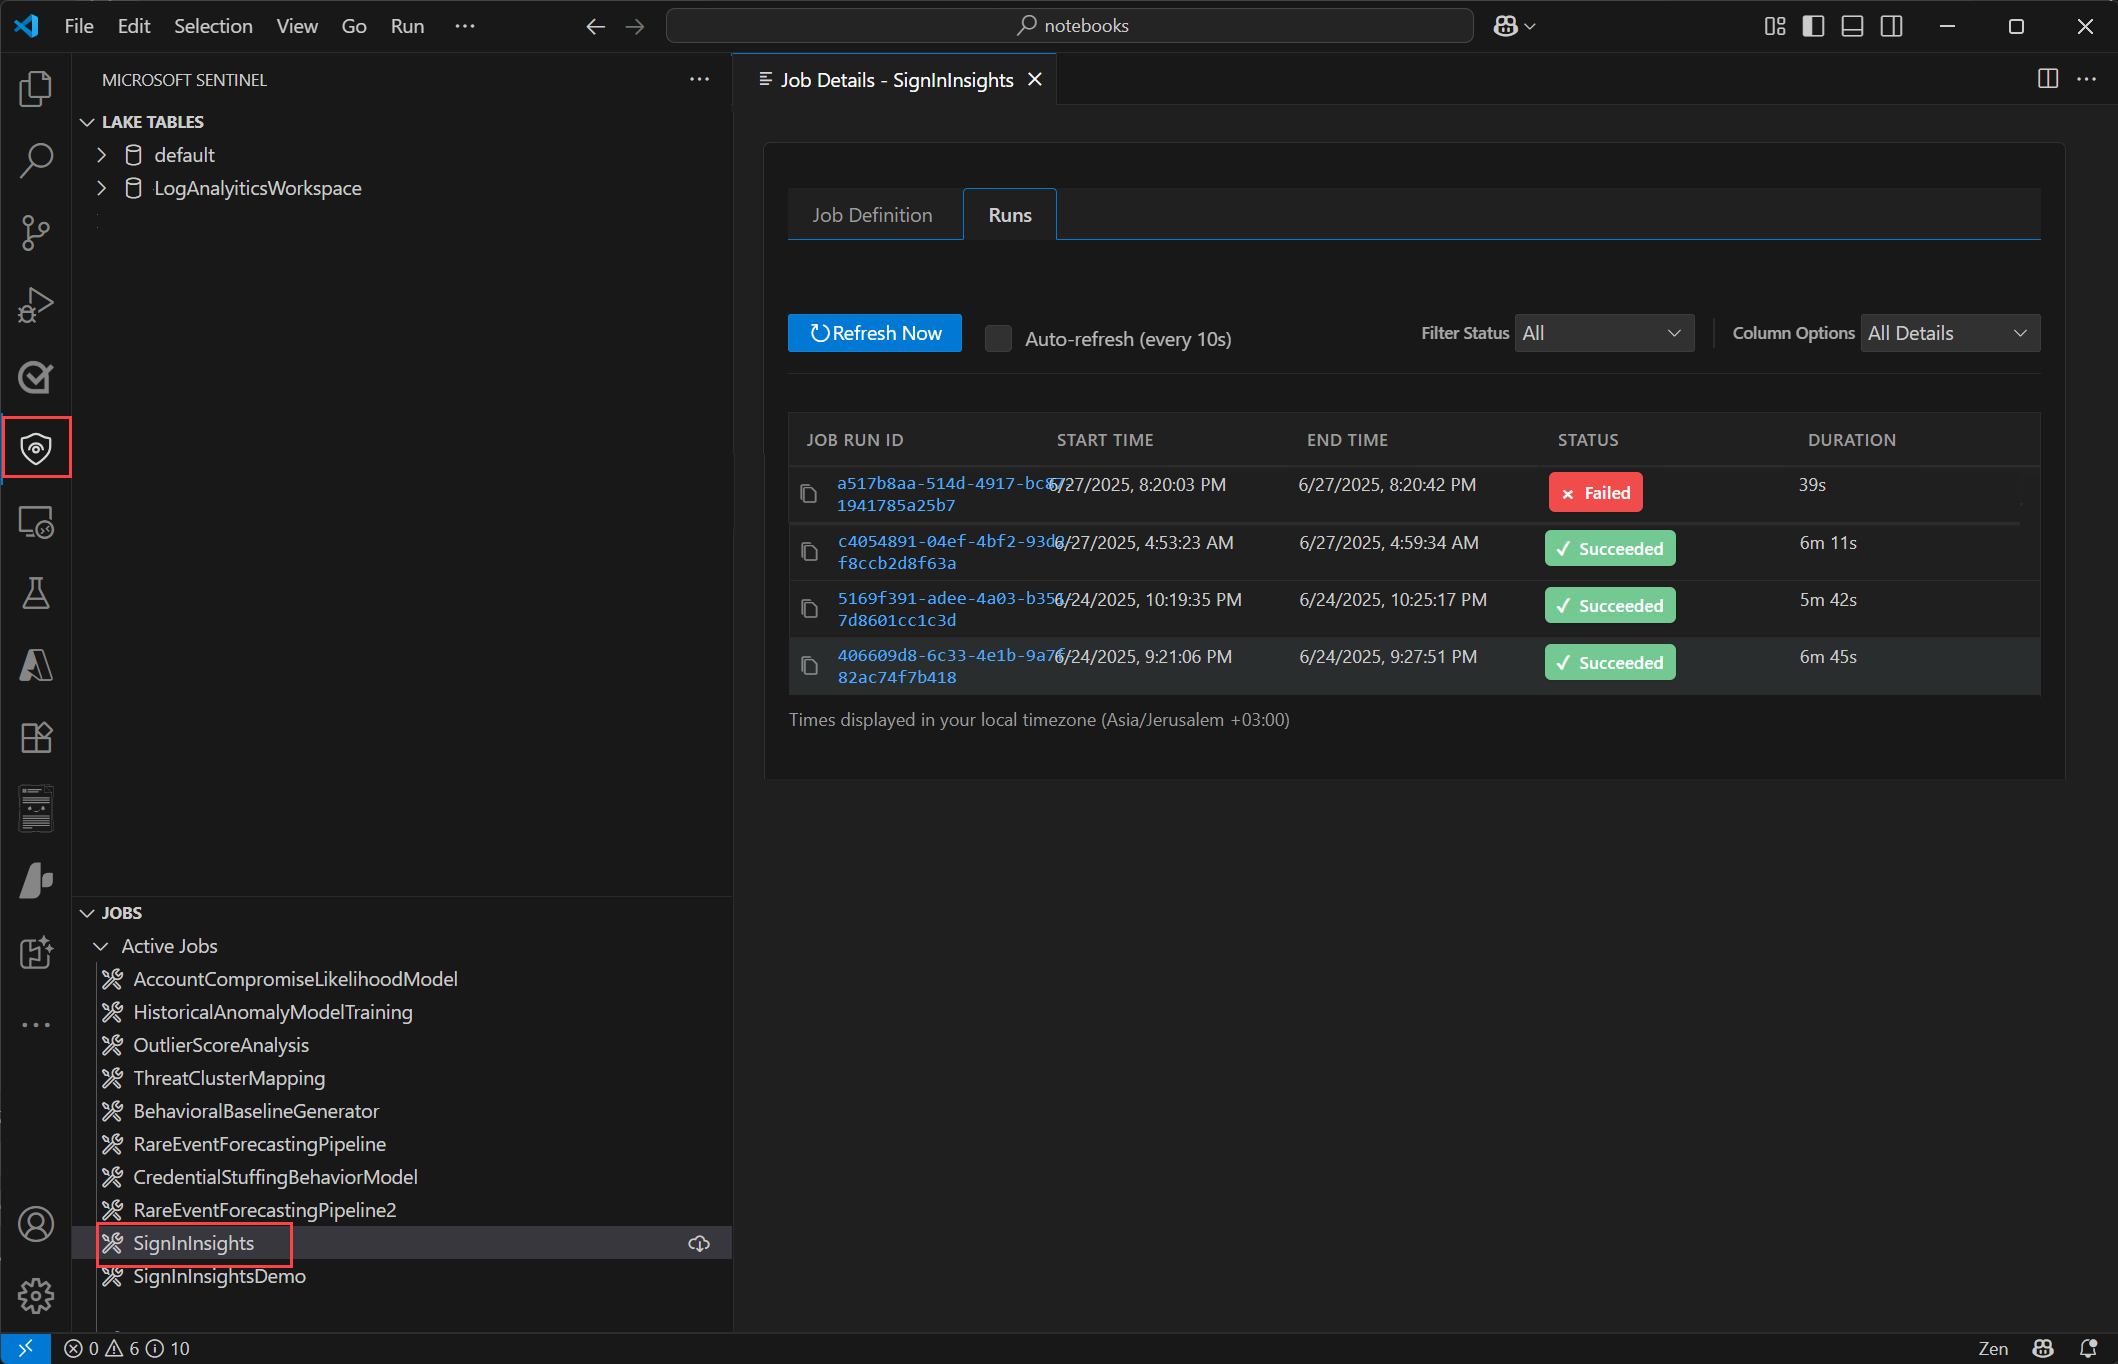Viewport: 2118px width, 1364px height.
Task: Open Run and Debug view
Action: pyautogui.click(x=36, y=305)
